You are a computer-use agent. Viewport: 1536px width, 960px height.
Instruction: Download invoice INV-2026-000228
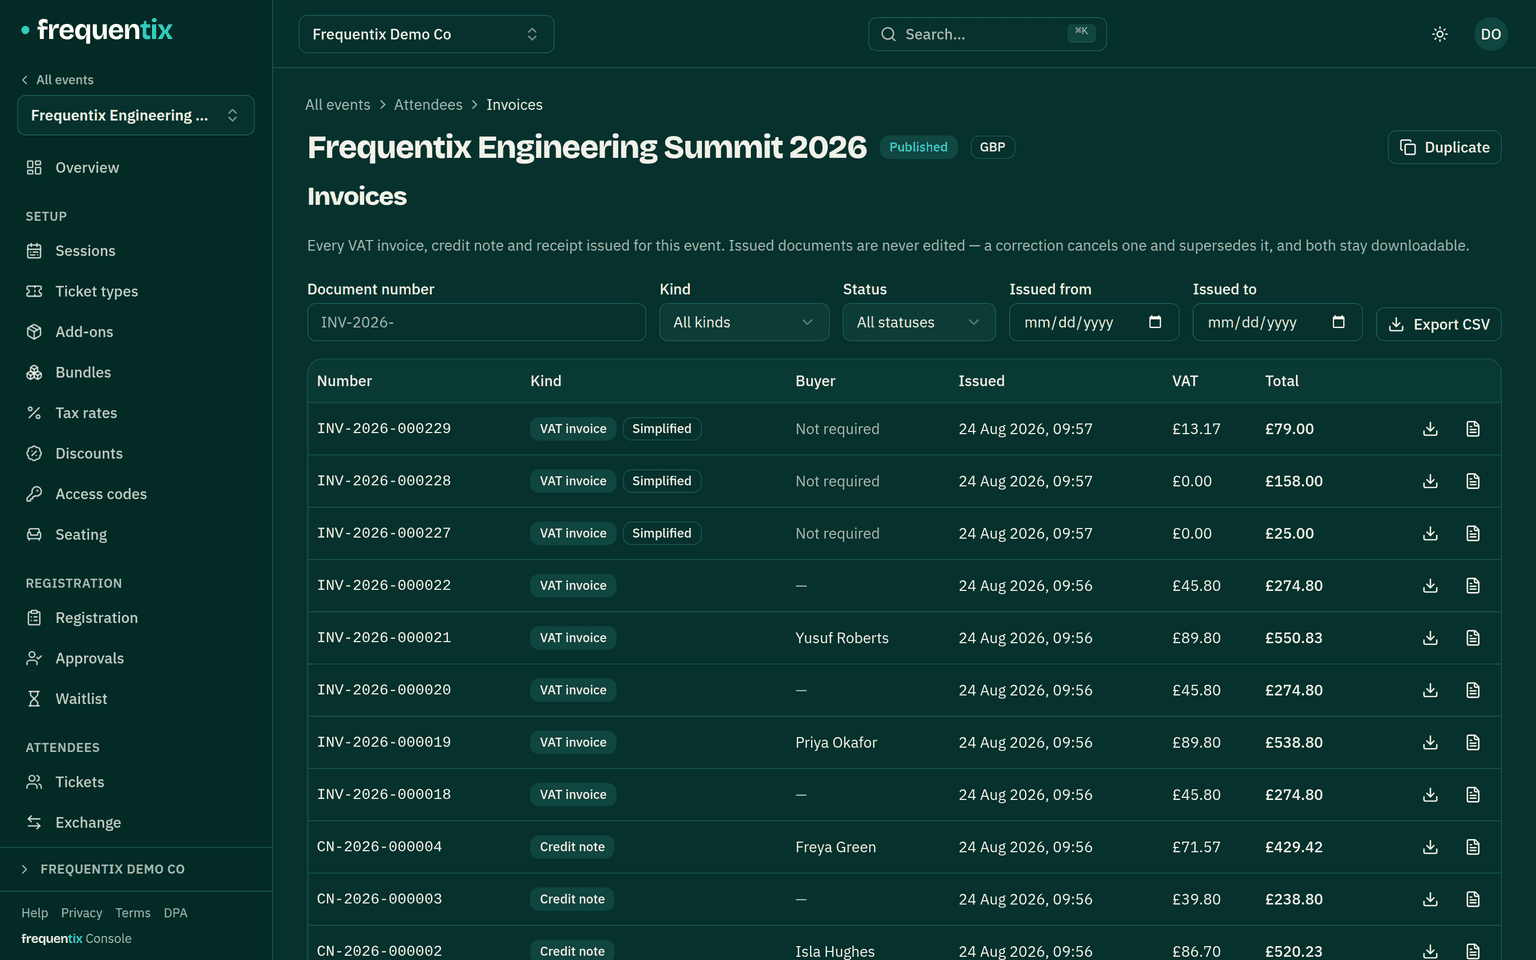coord(1430,481)
